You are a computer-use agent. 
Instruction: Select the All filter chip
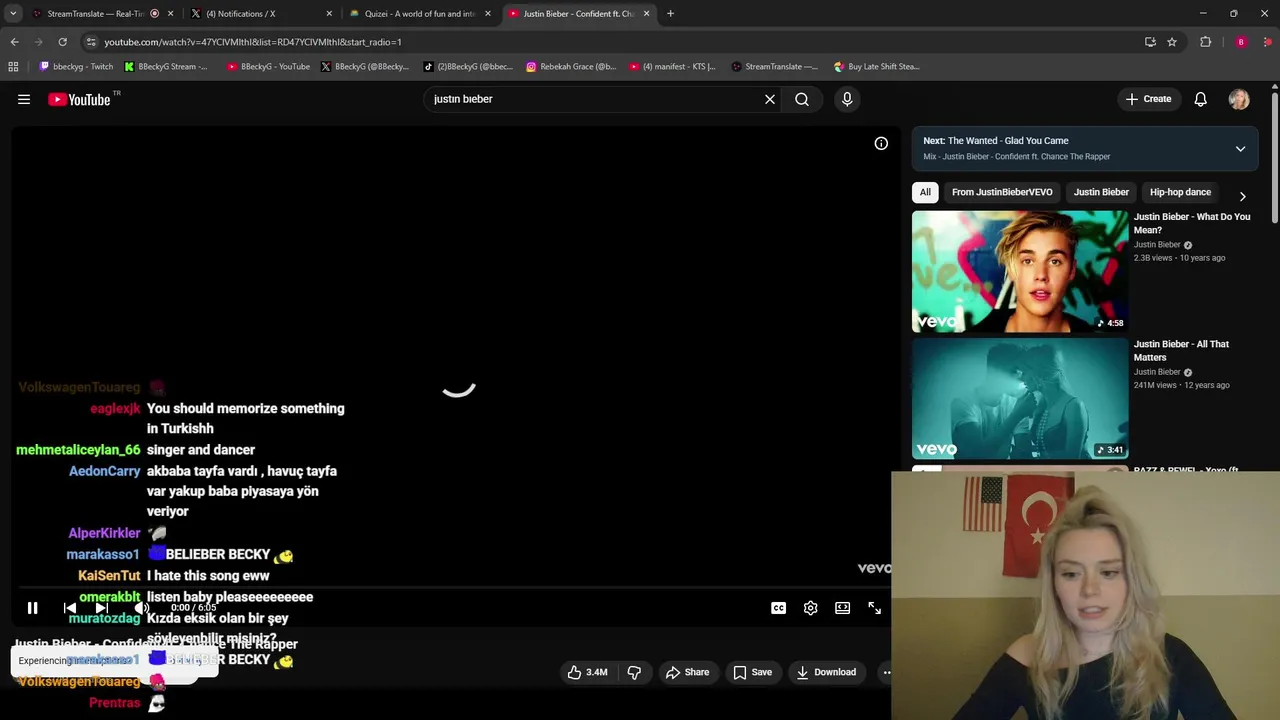point(925,192)
